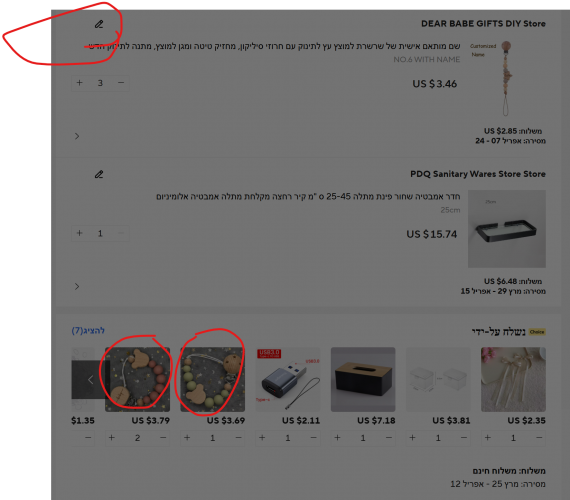Increase quantity of US $3.79 item

(112, 438)
